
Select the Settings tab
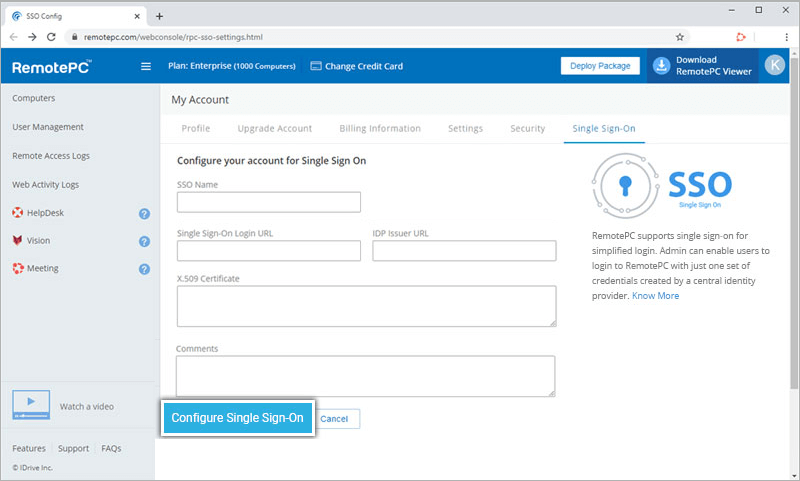click(x=465, y=129)
